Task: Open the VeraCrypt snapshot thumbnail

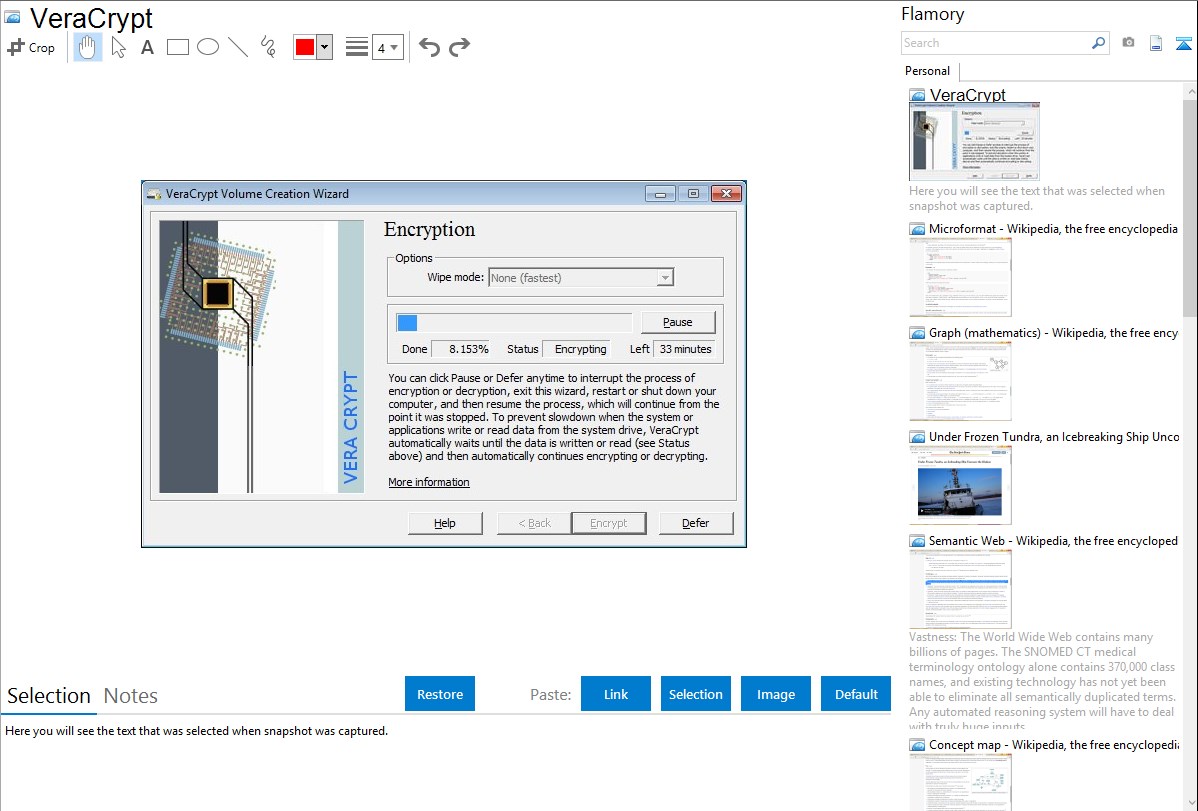Action: (974, 142)
